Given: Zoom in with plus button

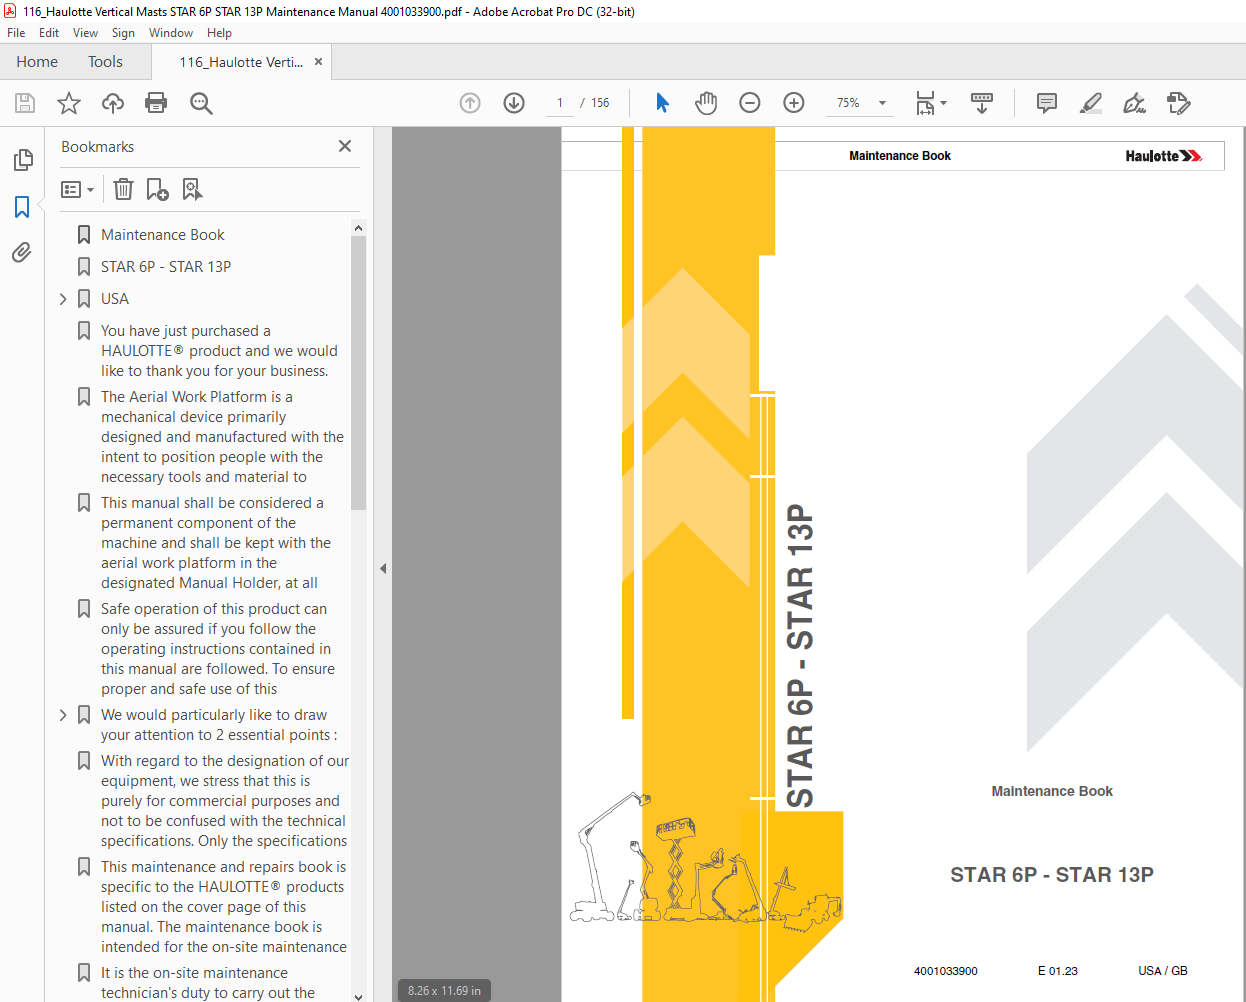Looking at the screenshot, I should (794, 103).
